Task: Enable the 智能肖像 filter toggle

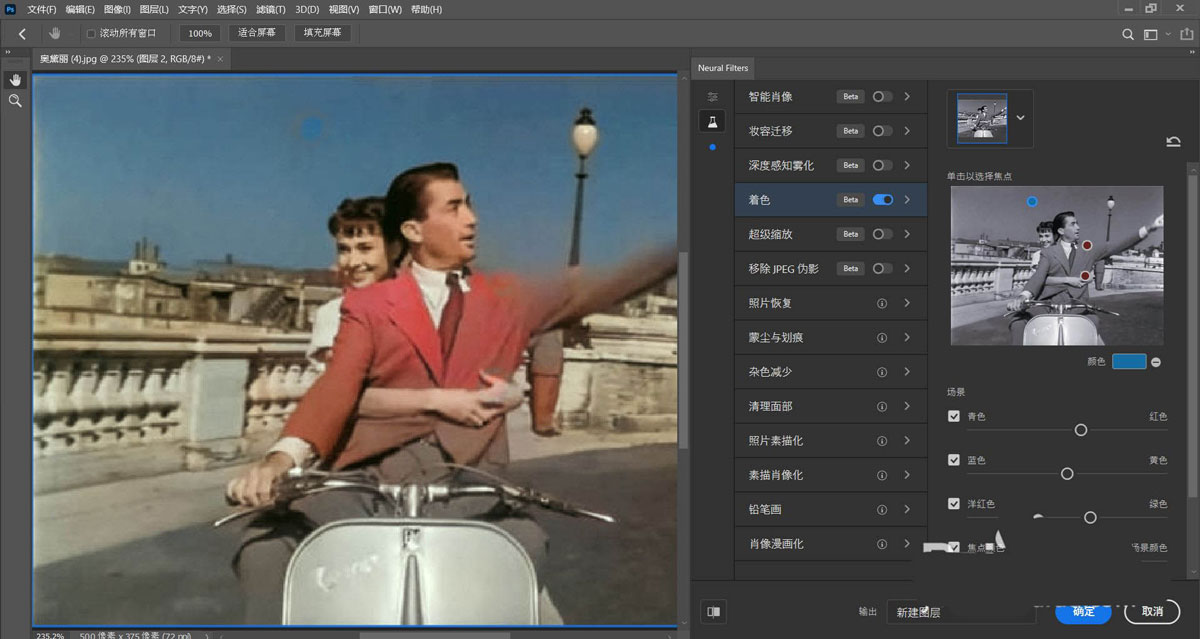Action: (882, 97)
